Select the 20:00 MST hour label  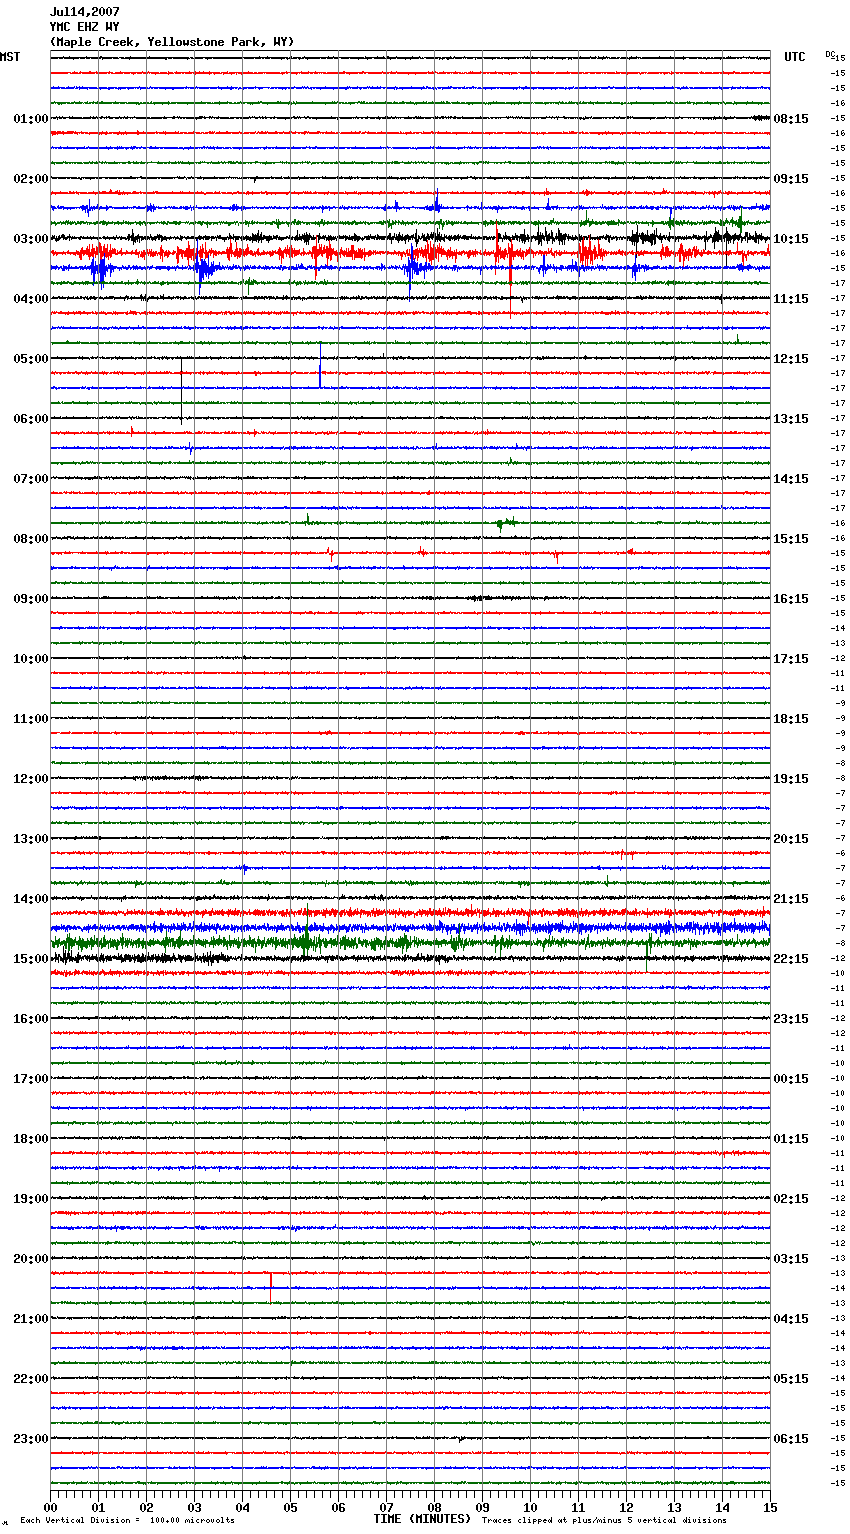click(x=31, y=1259)
